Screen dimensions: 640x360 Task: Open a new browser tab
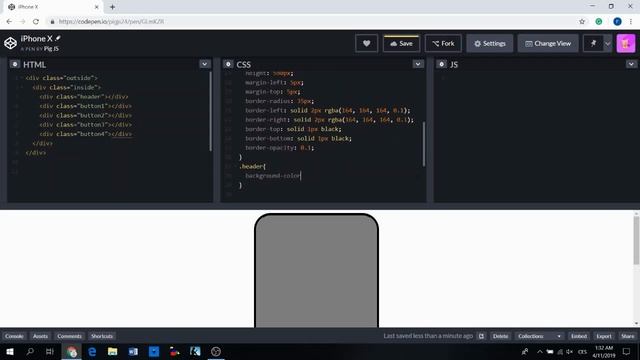coord(112,7)
